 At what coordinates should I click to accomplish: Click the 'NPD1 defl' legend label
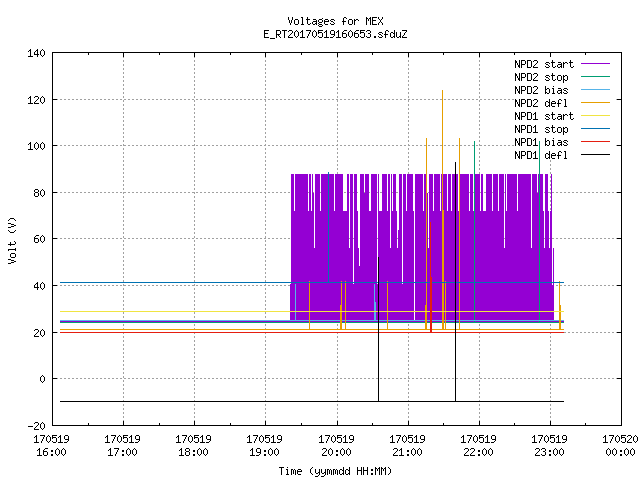click(541, 155)
